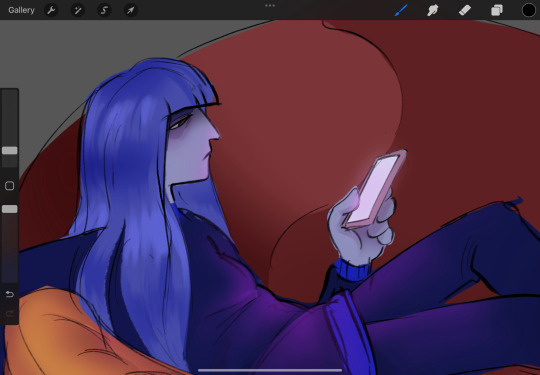Click the brush size slider handle
Screen dimensions: 540x375
[x=10, y=150]
